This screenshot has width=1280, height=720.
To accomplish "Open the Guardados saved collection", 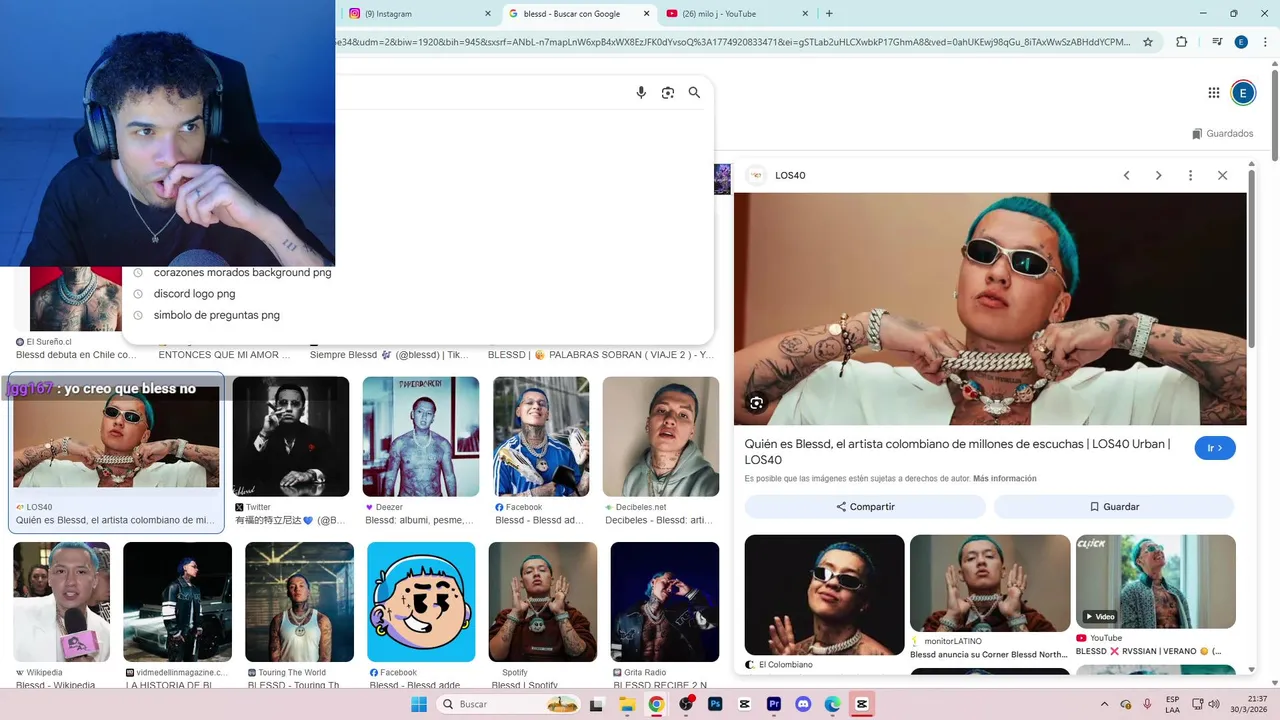I will click(x=1222, y=133).
